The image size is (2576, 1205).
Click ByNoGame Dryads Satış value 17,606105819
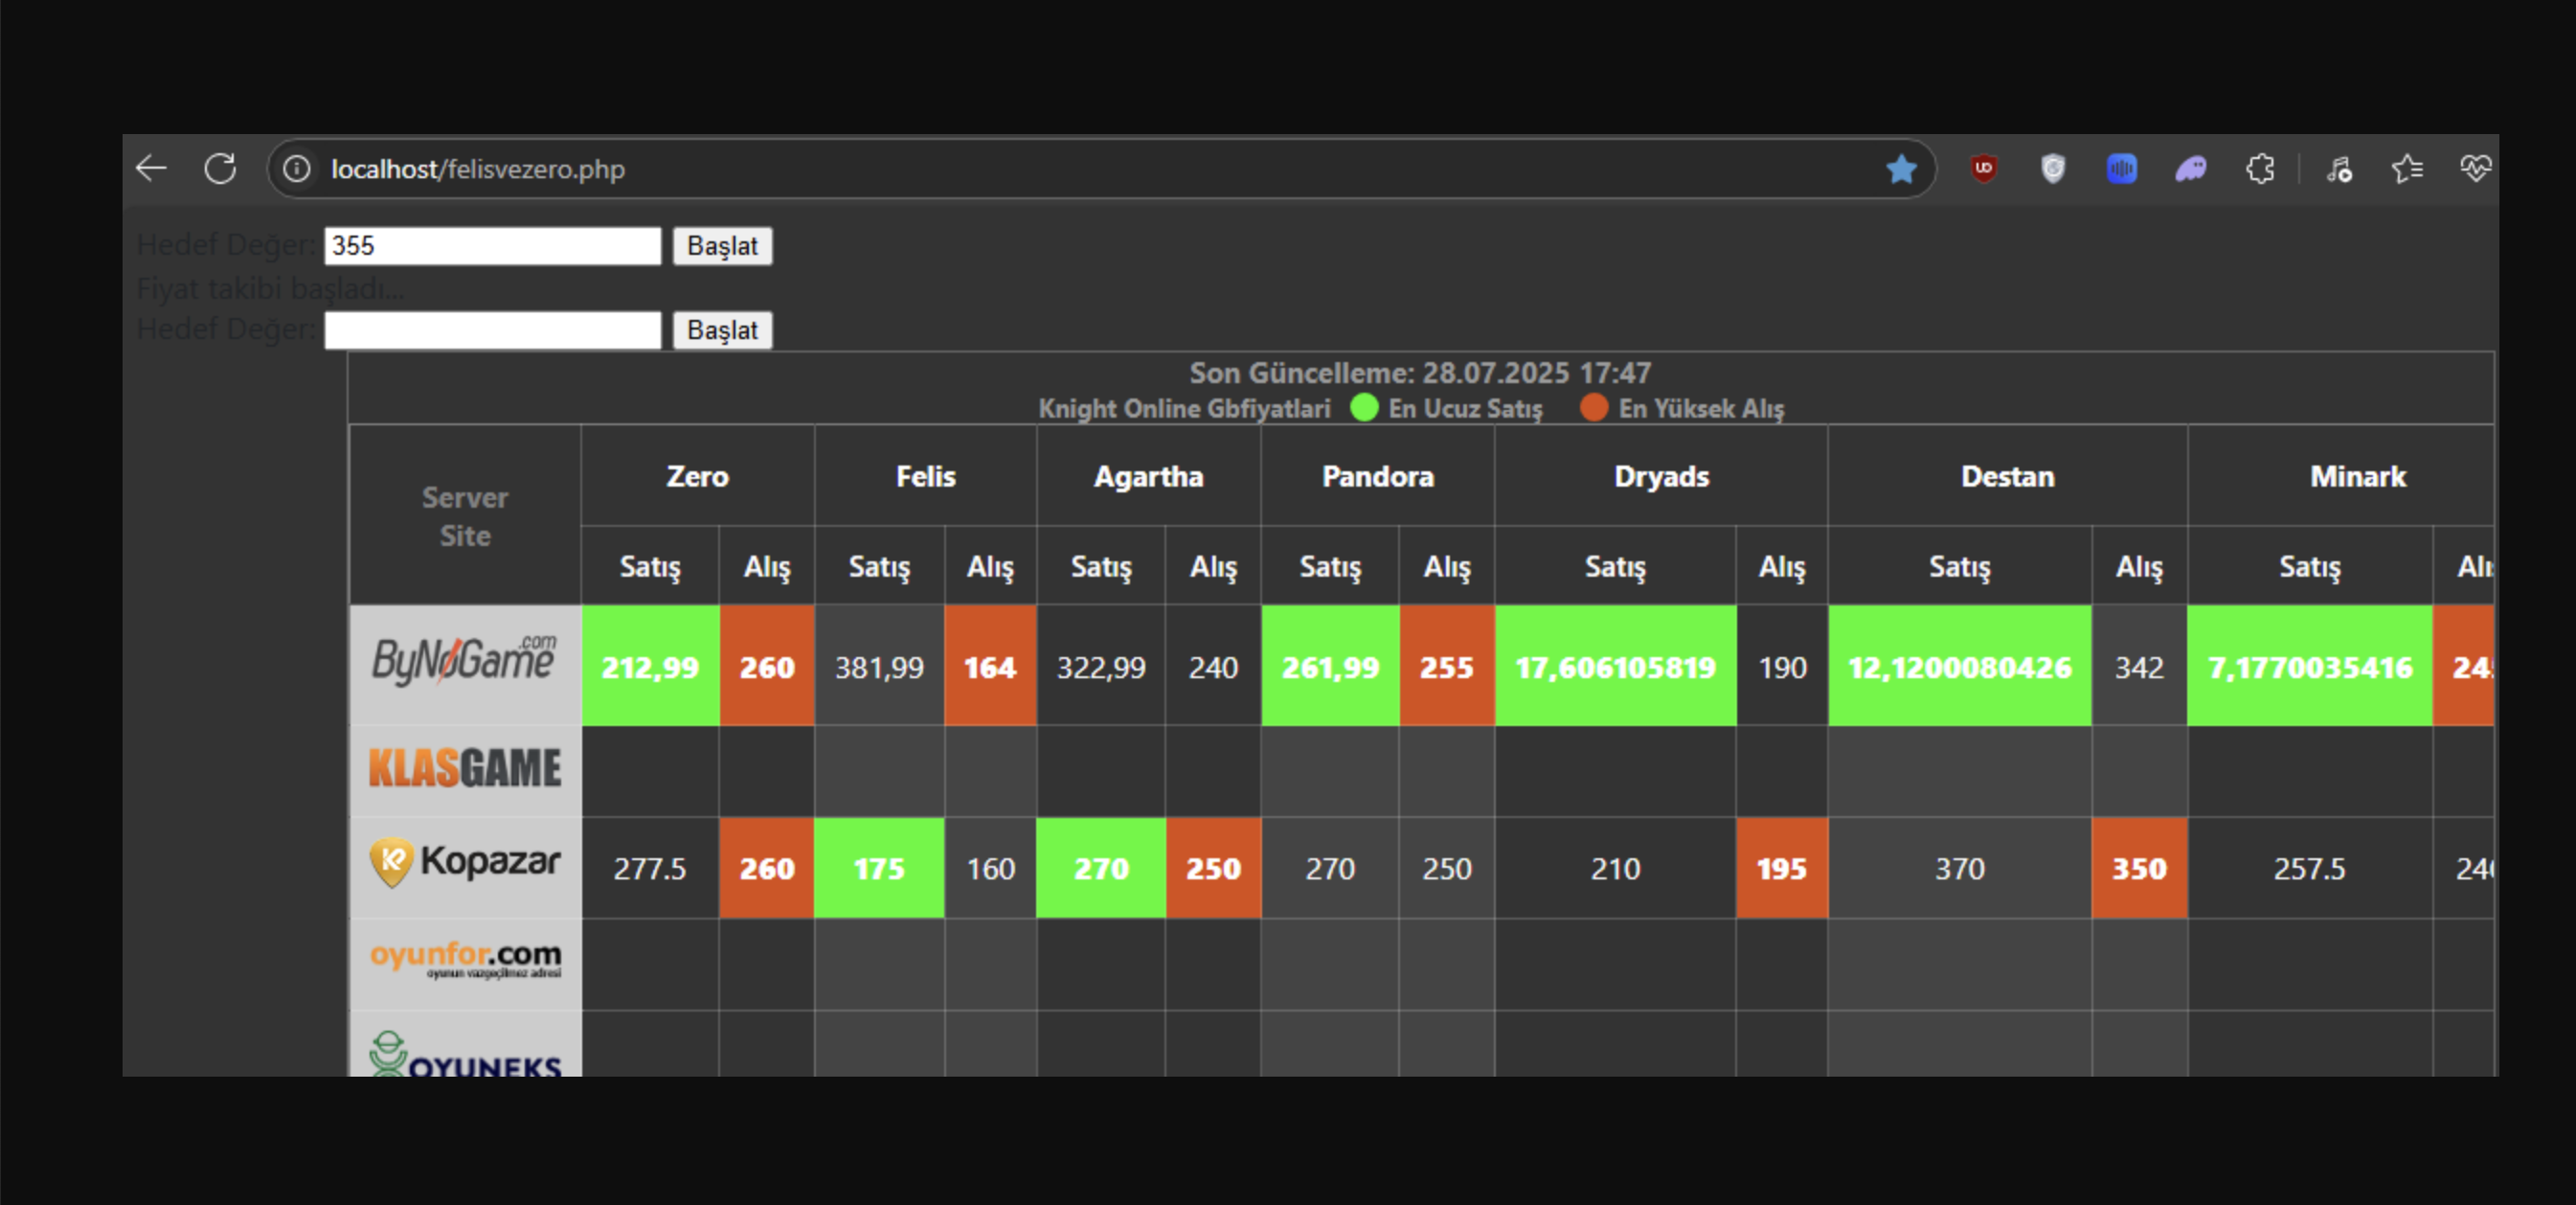click(x=1615, y=667)
